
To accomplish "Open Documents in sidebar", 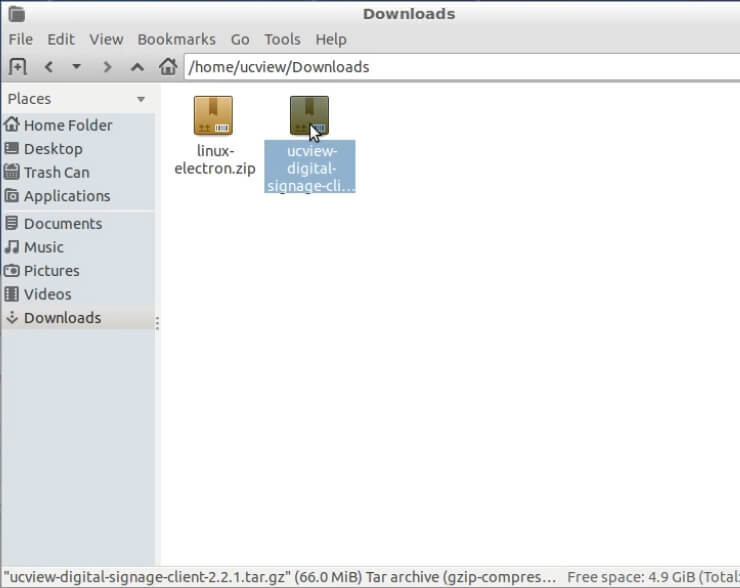I will pyautogui.click(x=78, y=223).
